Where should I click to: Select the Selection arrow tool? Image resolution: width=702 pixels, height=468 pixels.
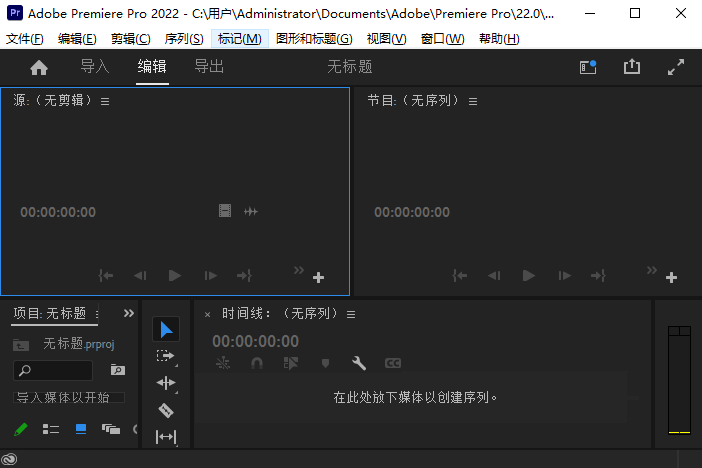click(166, 330)
